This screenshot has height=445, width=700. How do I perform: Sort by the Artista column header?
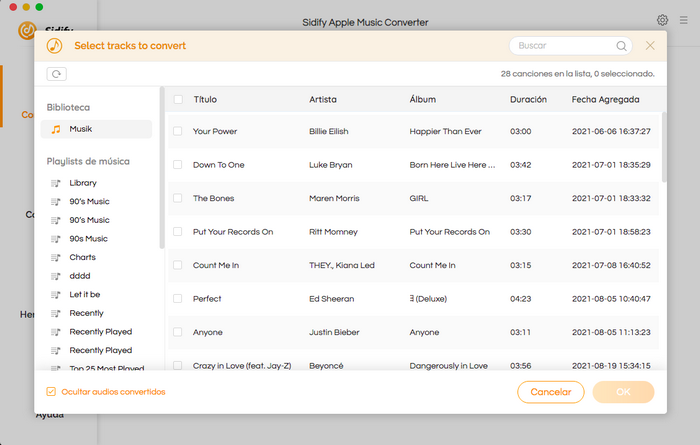pos(323,100)
